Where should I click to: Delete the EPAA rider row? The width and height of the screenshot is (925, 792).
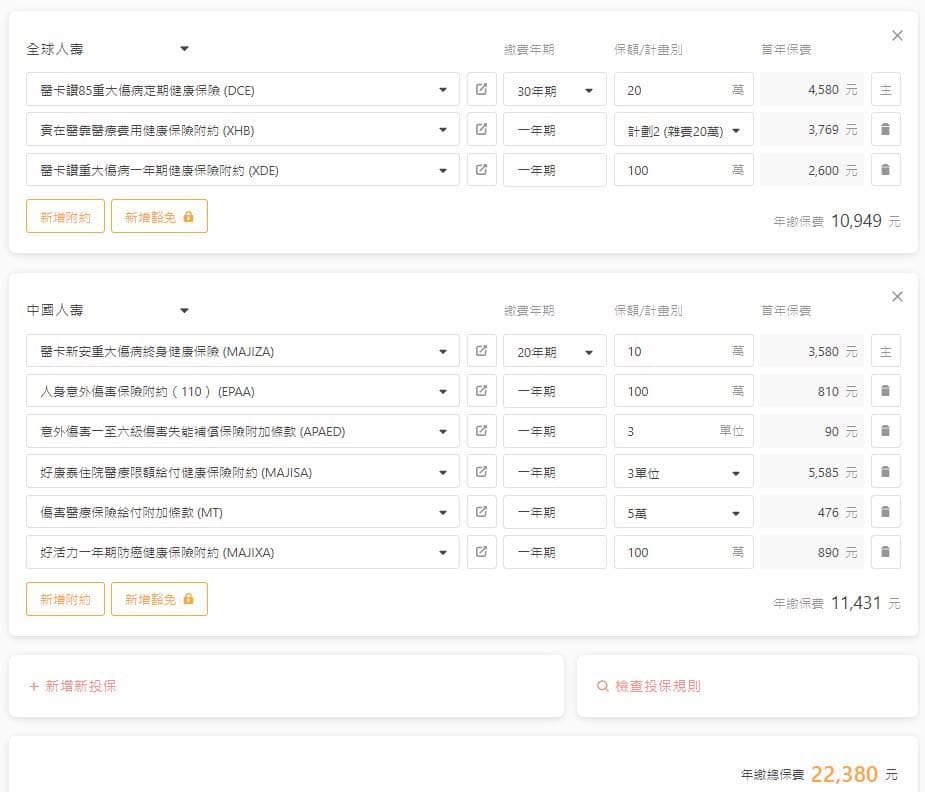point(885,391)
